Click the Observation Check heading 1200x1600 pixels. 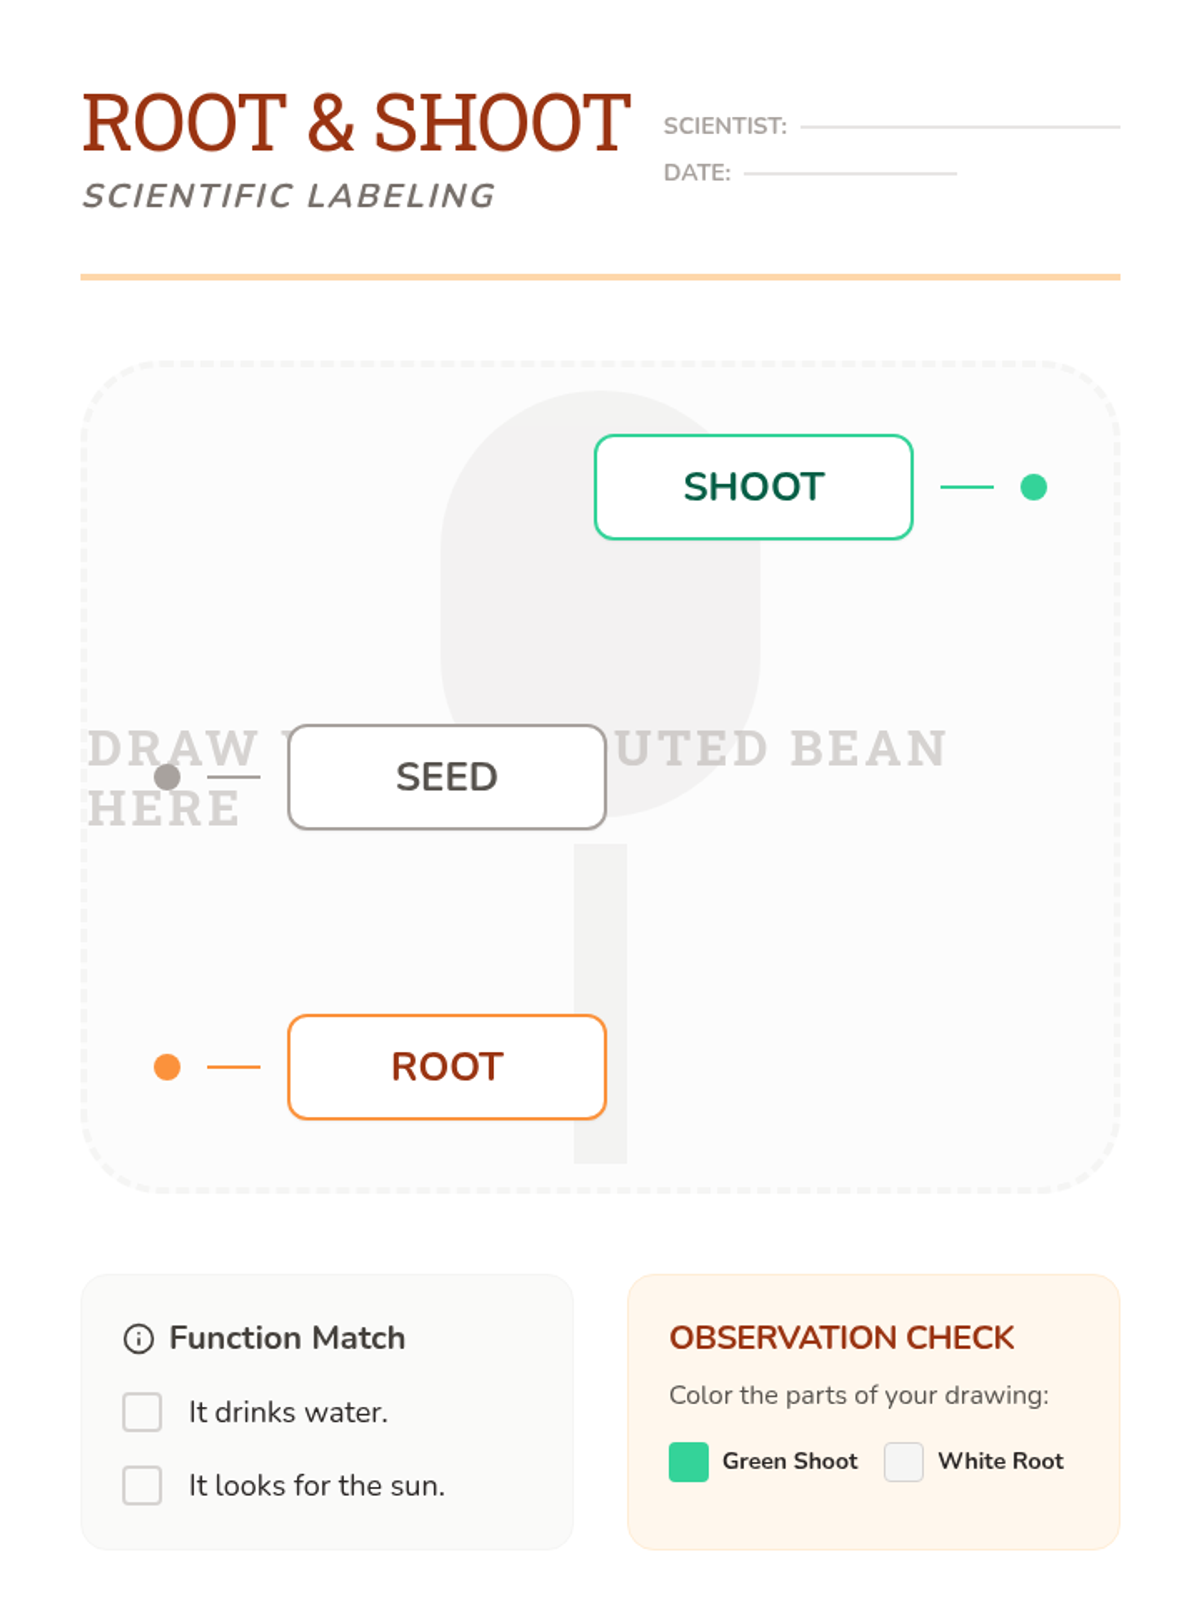click(x=841, y=1337)
